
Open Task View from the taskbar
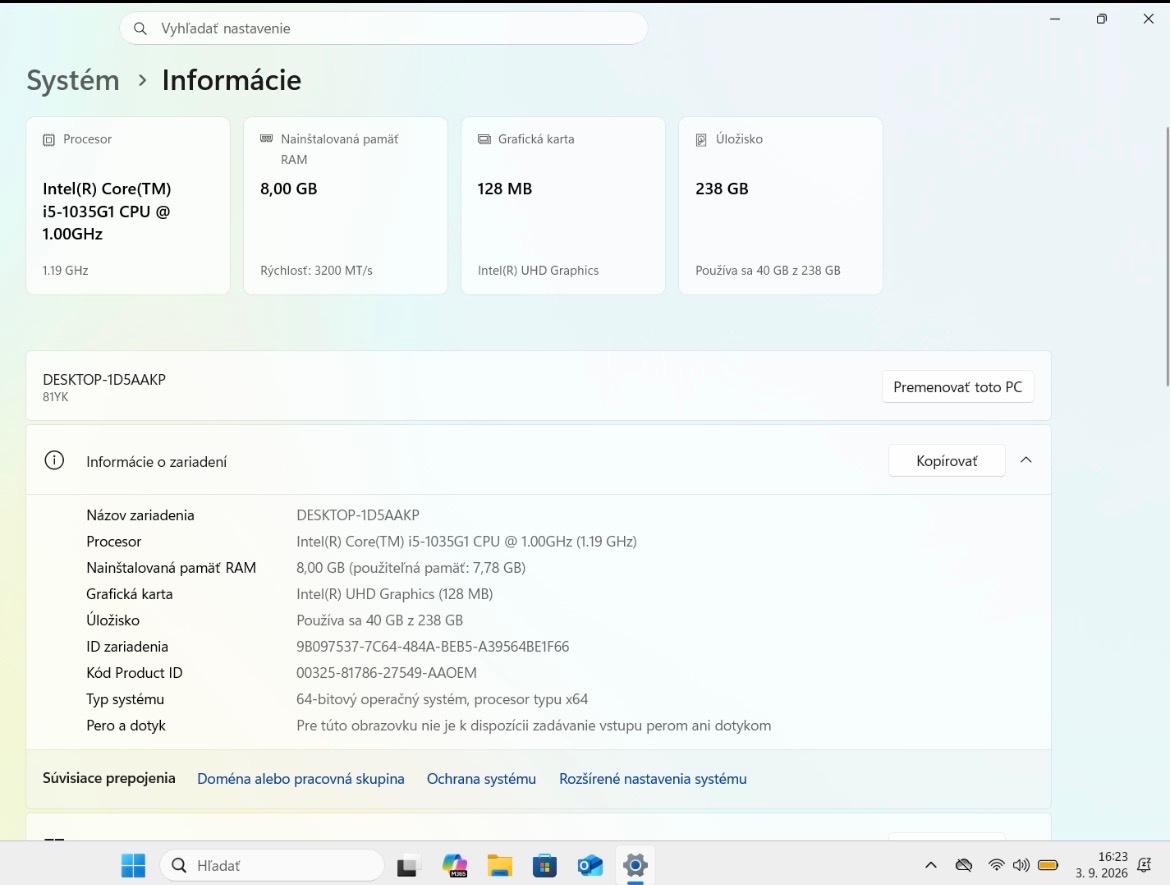tap(407, 866)
